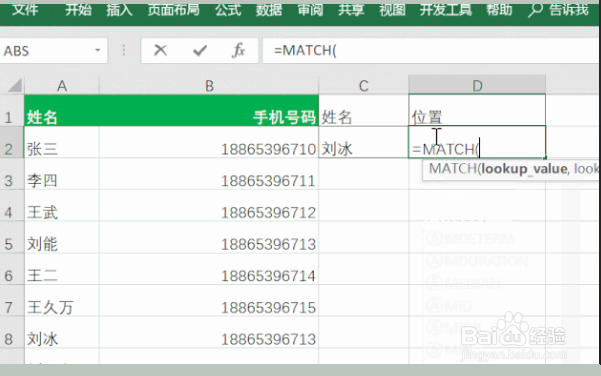Open the Tell Me search magnifier
601x376 pixels.
(535, 10)
